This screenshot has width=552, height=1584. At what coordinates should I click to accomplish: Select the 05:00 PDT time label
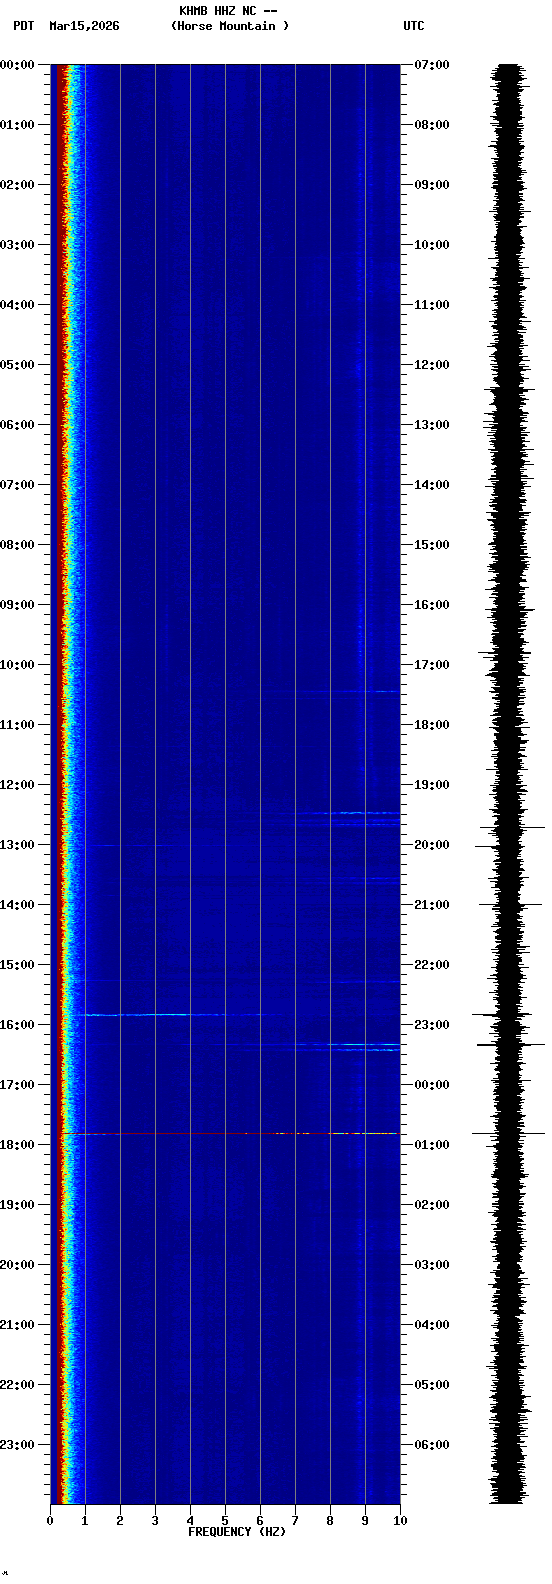(x=17, y=365)
